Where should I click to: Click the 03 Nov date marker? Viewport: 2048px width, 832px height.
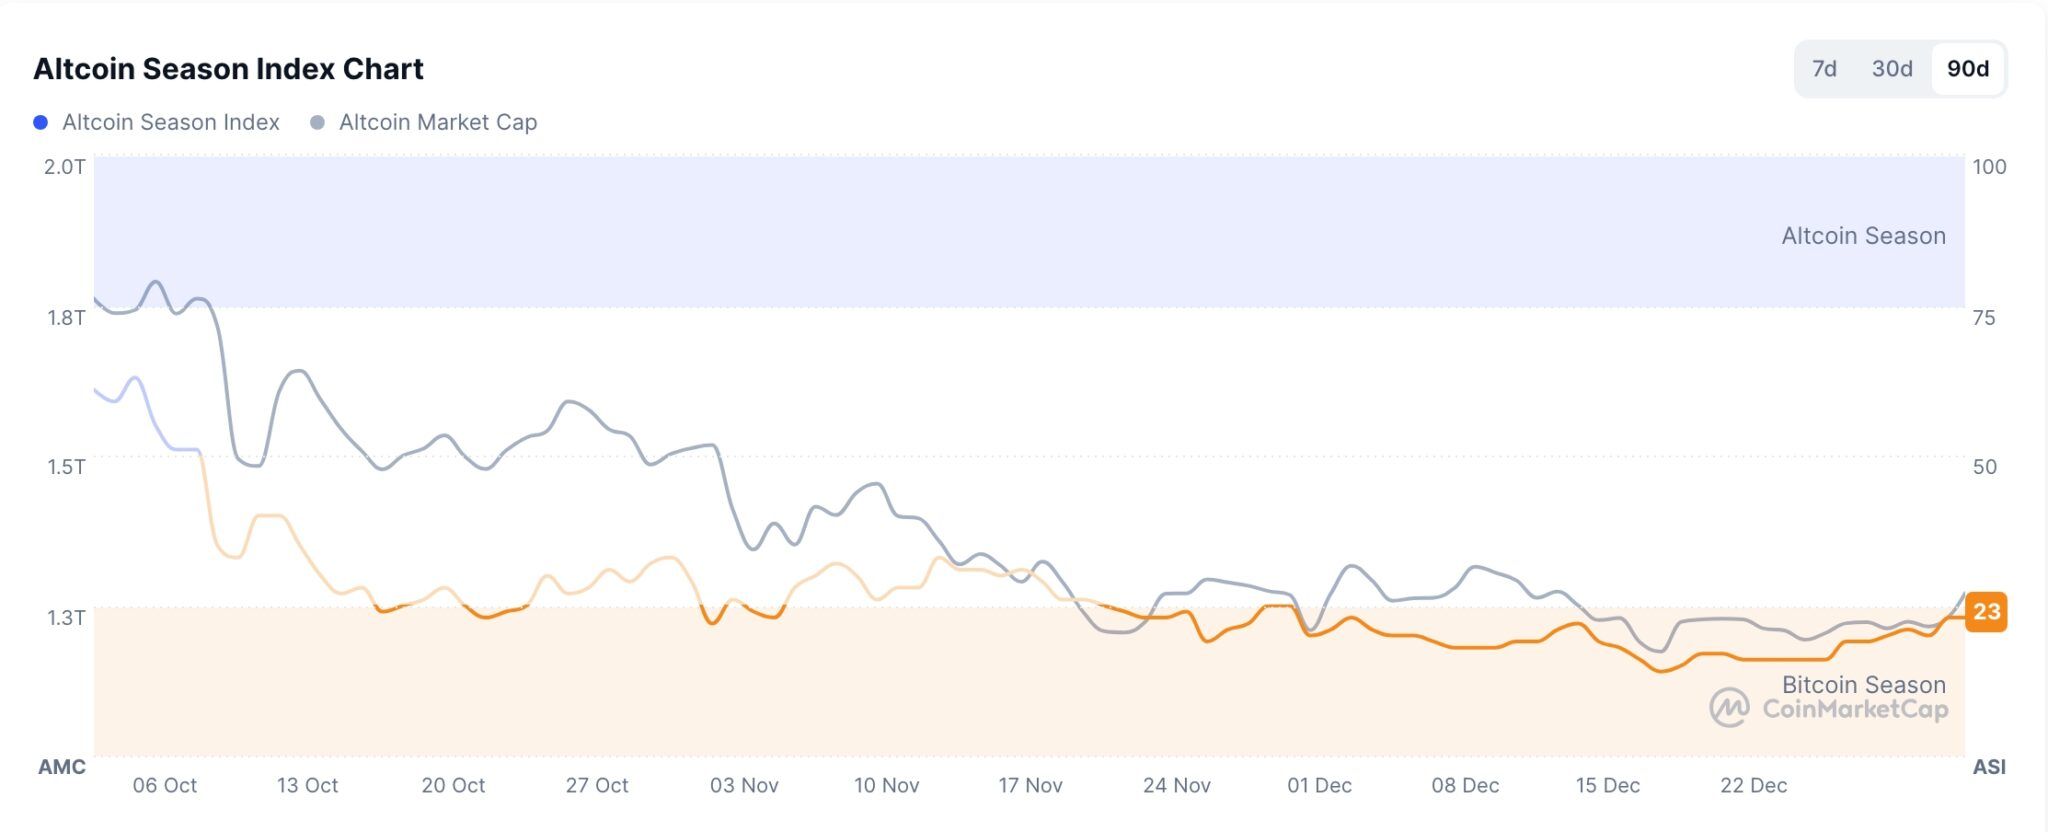(744, 786)
